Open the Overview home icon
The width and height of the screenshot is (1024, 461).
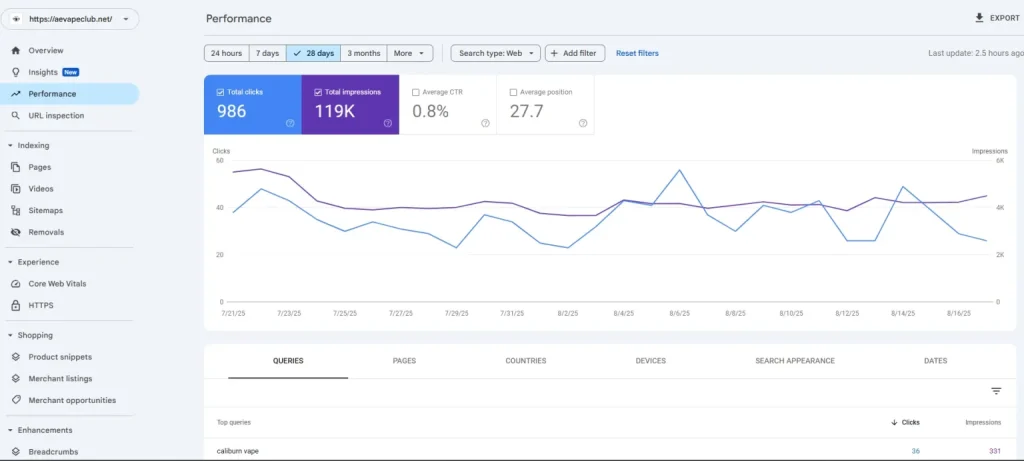(x=16, y=50)
